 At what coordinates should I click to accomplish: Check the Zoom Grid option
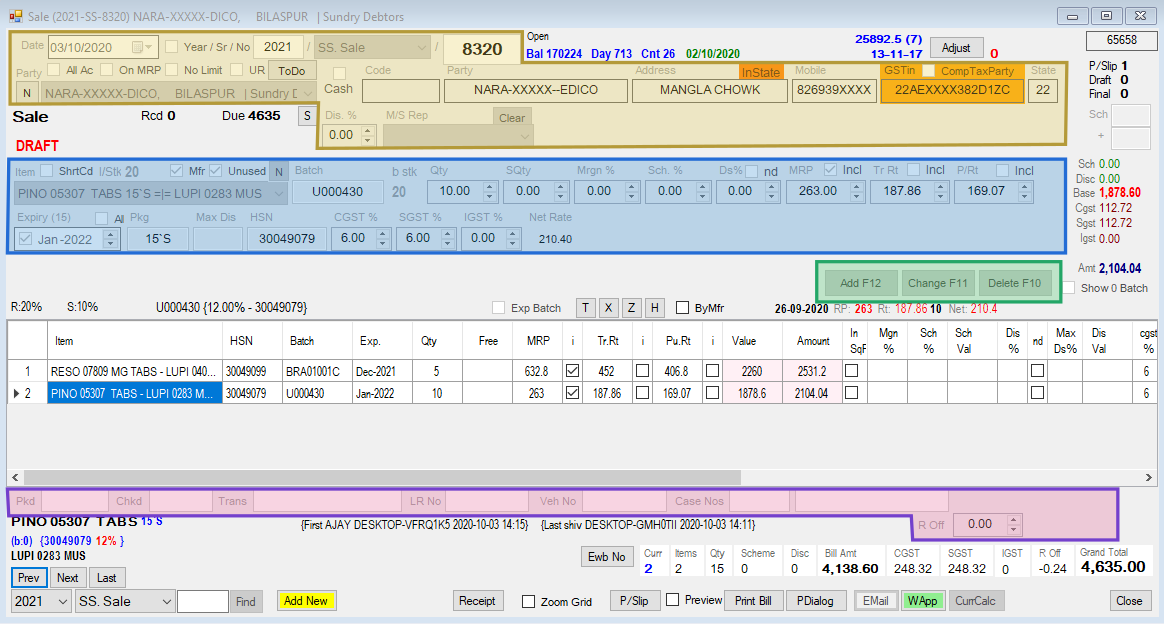(529, 602)
